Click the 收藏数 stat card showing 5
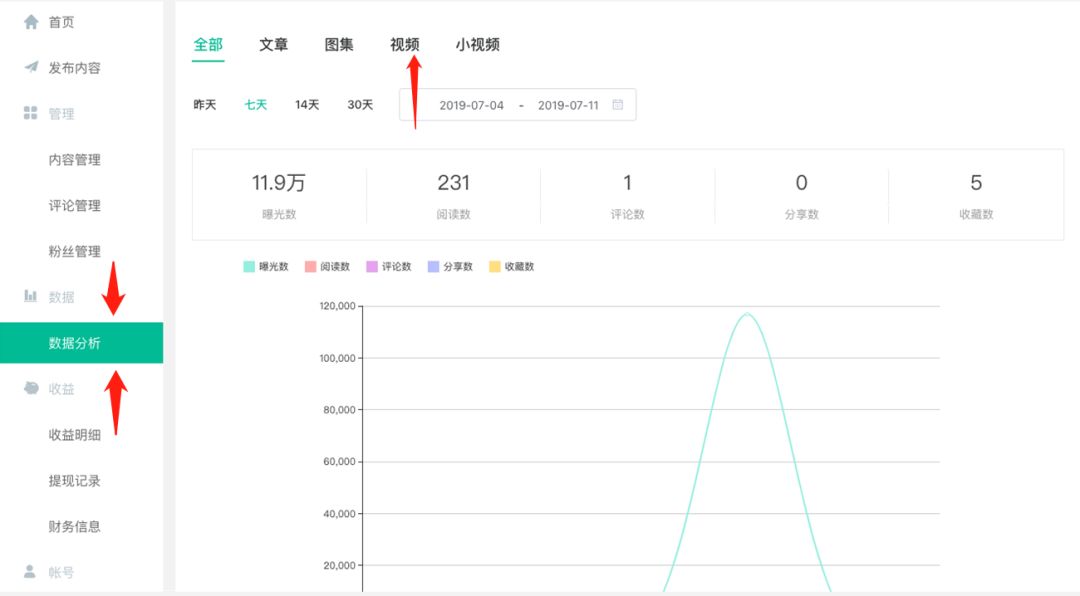 click(x=976, y=195)
